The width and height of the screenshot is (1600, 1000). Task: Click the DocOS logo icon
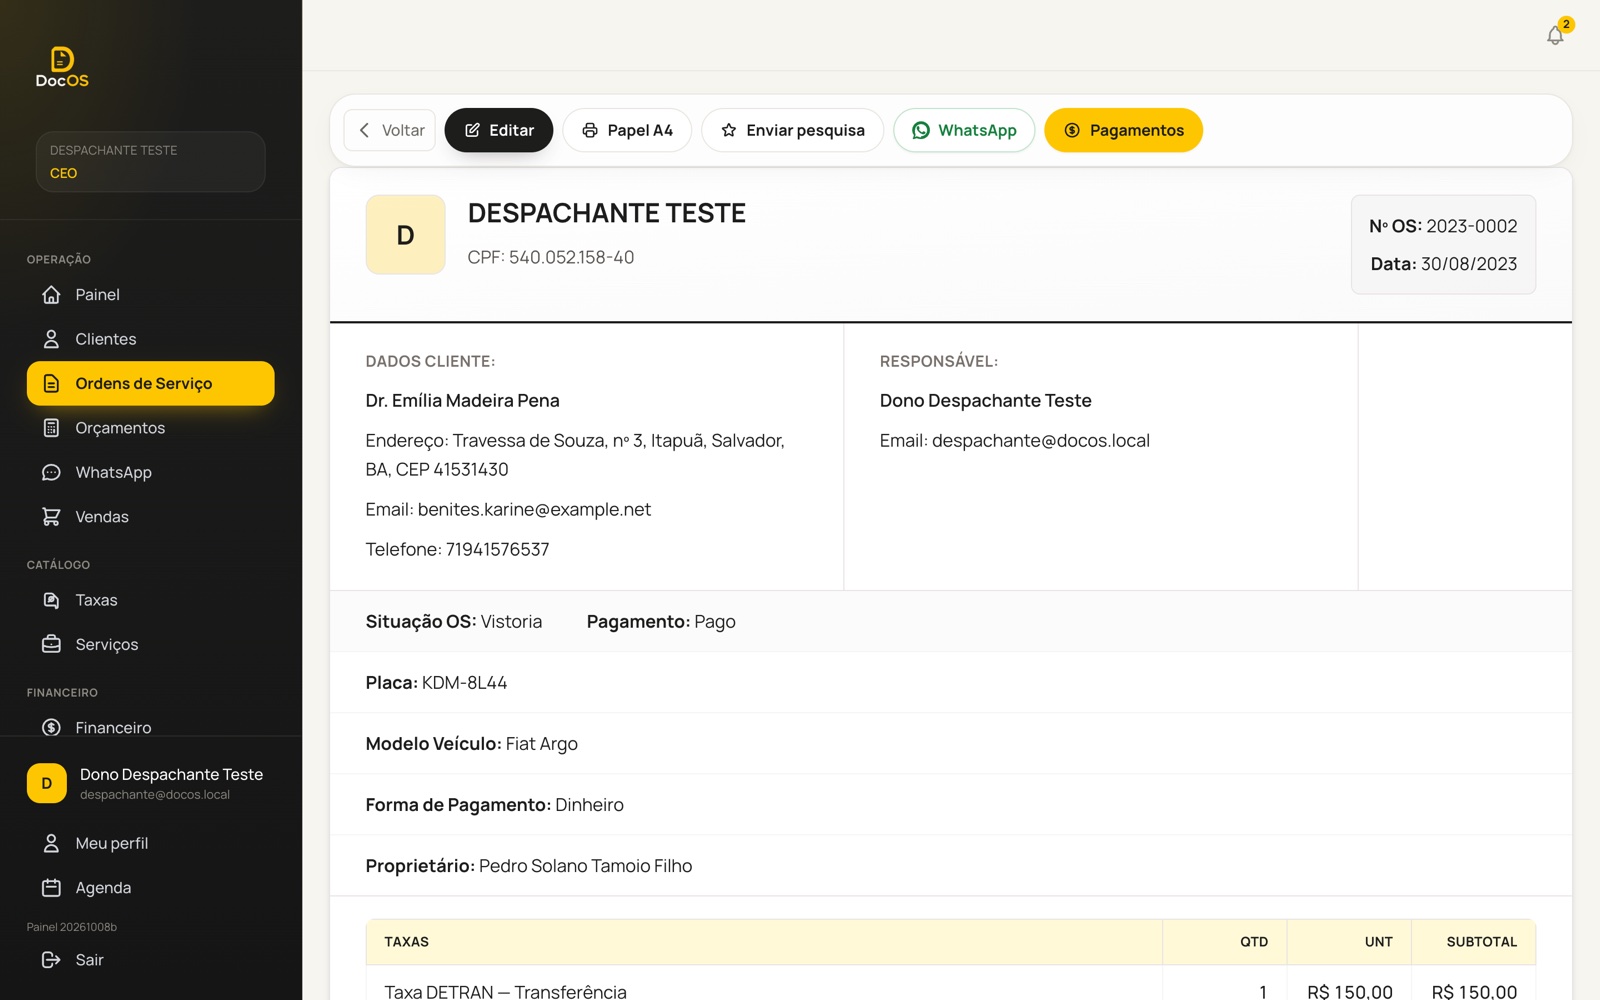62,67
